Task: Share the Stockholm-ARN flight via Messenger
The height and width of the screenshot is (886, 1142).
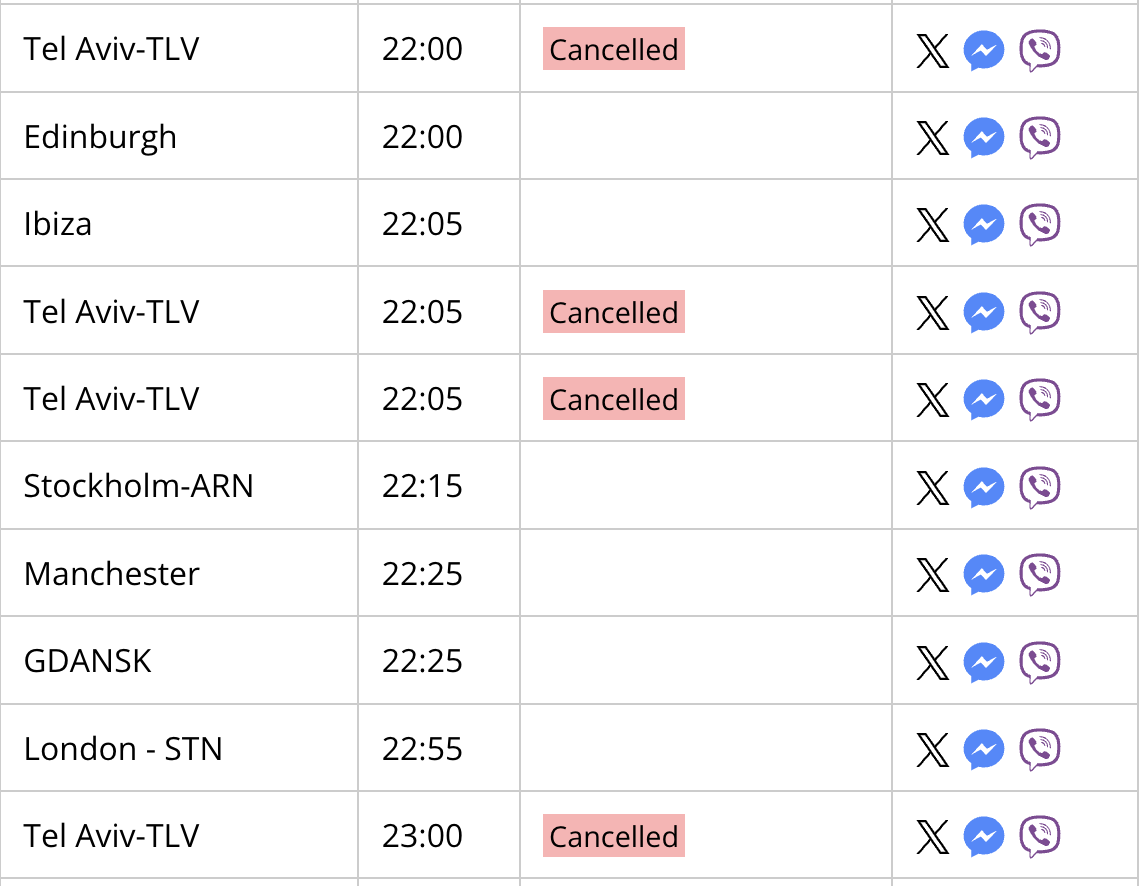Action: [x=984, y=487]
